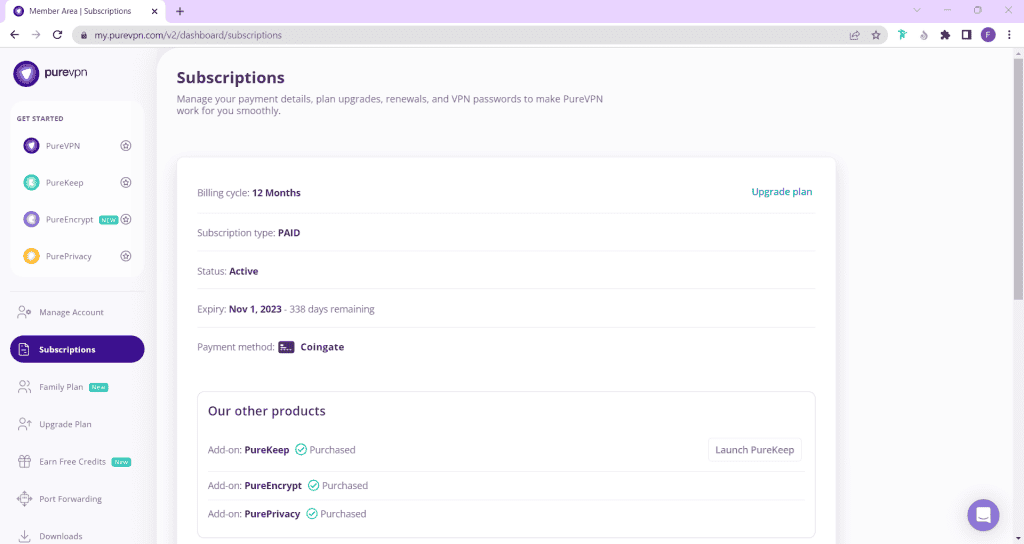Open the Manage Account menu item

point(77,312)
